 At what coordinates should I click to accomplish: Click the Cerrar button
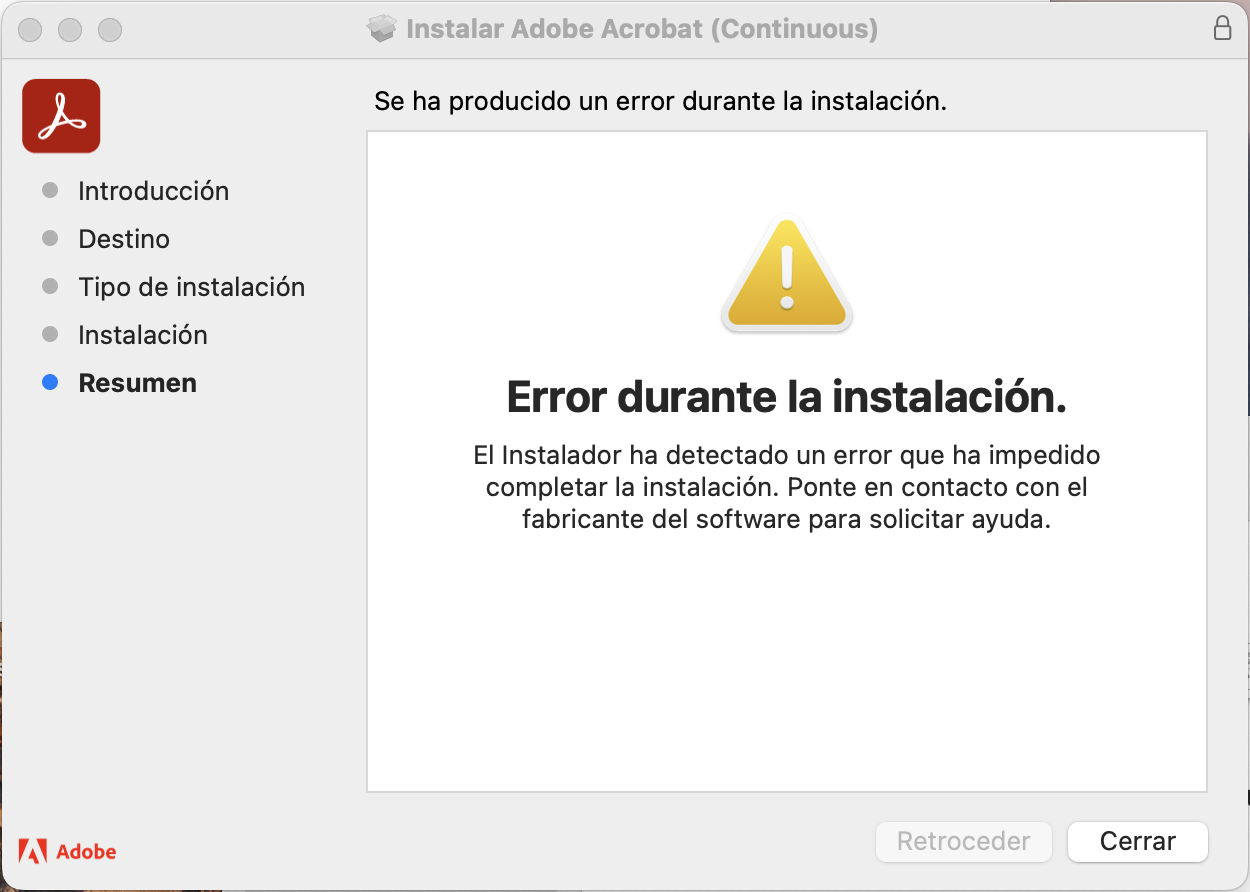pos(1138,842)
